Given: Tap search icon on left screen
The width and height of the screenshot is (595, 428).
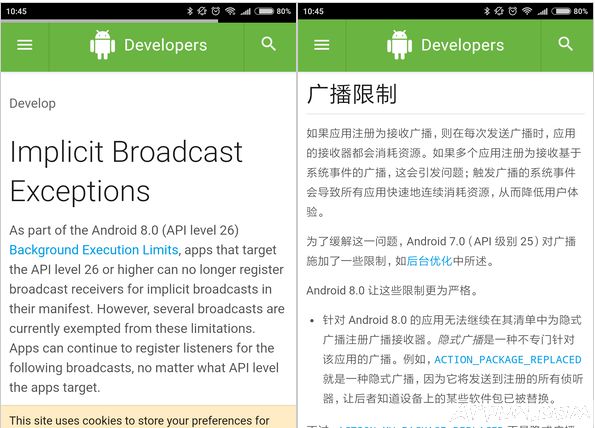Looking at the screenshot, I should coord(269,44).
